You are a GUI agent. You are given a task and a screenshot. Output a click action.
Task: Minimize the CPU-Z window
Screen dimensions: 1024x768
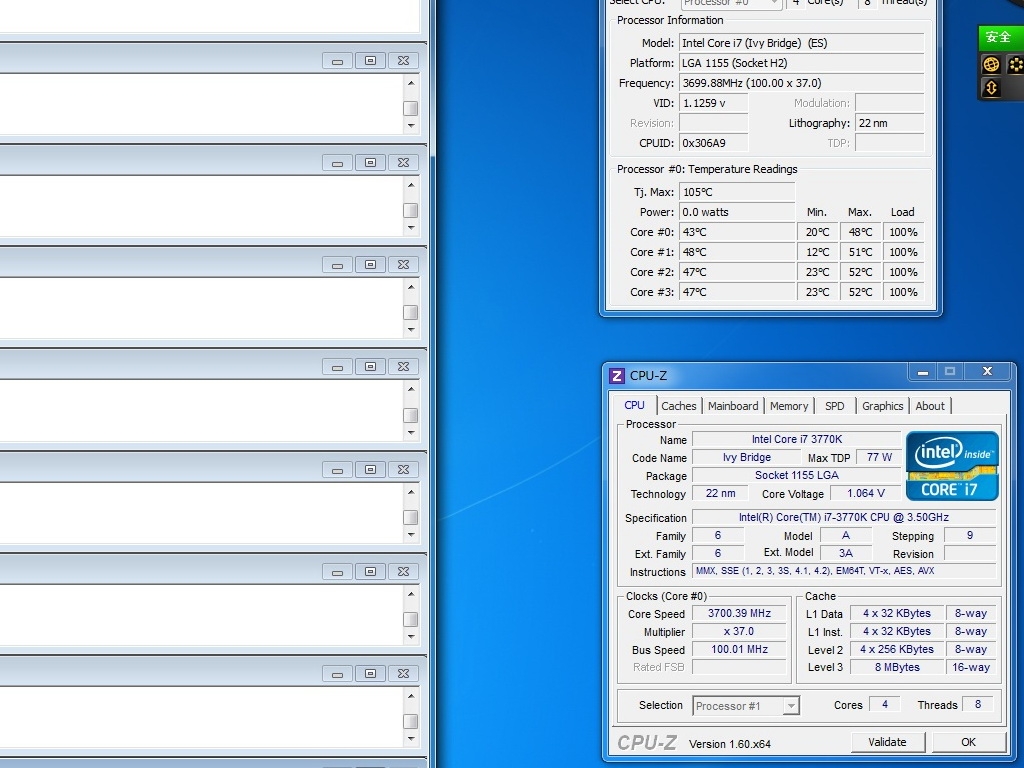(x=921, y=372)
